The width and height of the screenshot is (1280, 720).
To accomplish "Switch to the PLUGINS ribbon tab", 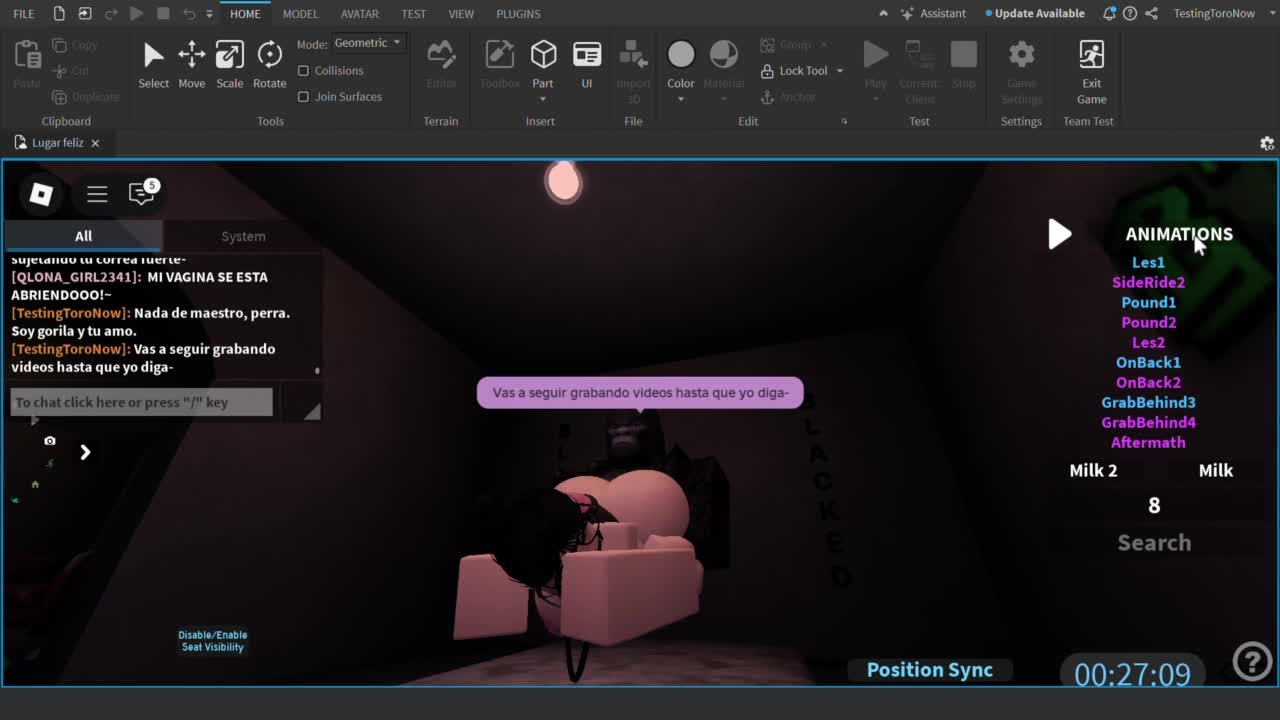I will pyautogui.click(x=518, y=13).
